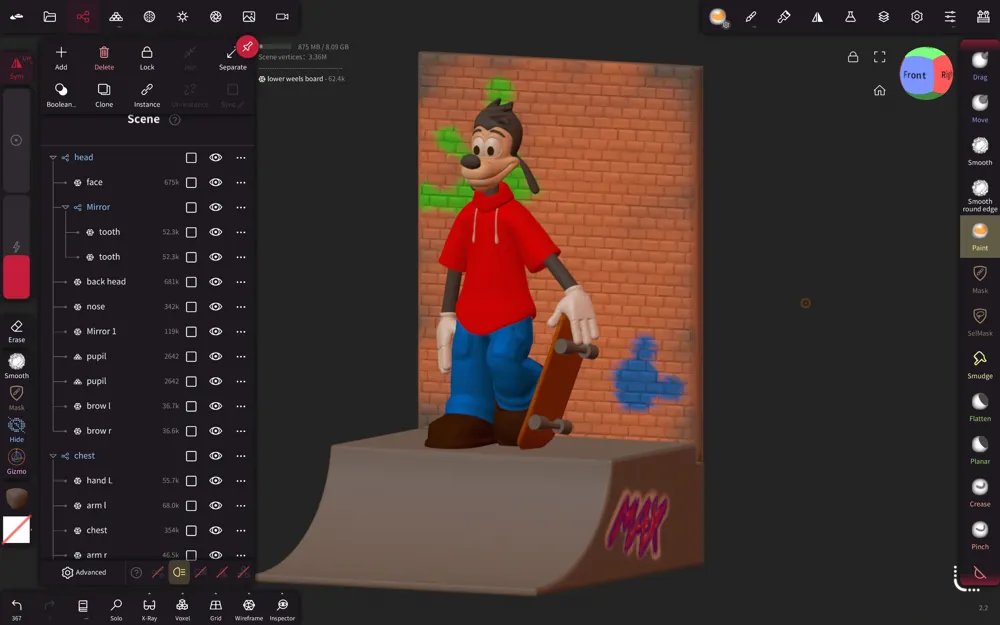Select the Paint tool
Image resolution: width=1000 pixels, height=625 pixels.
tap(980, 237)
